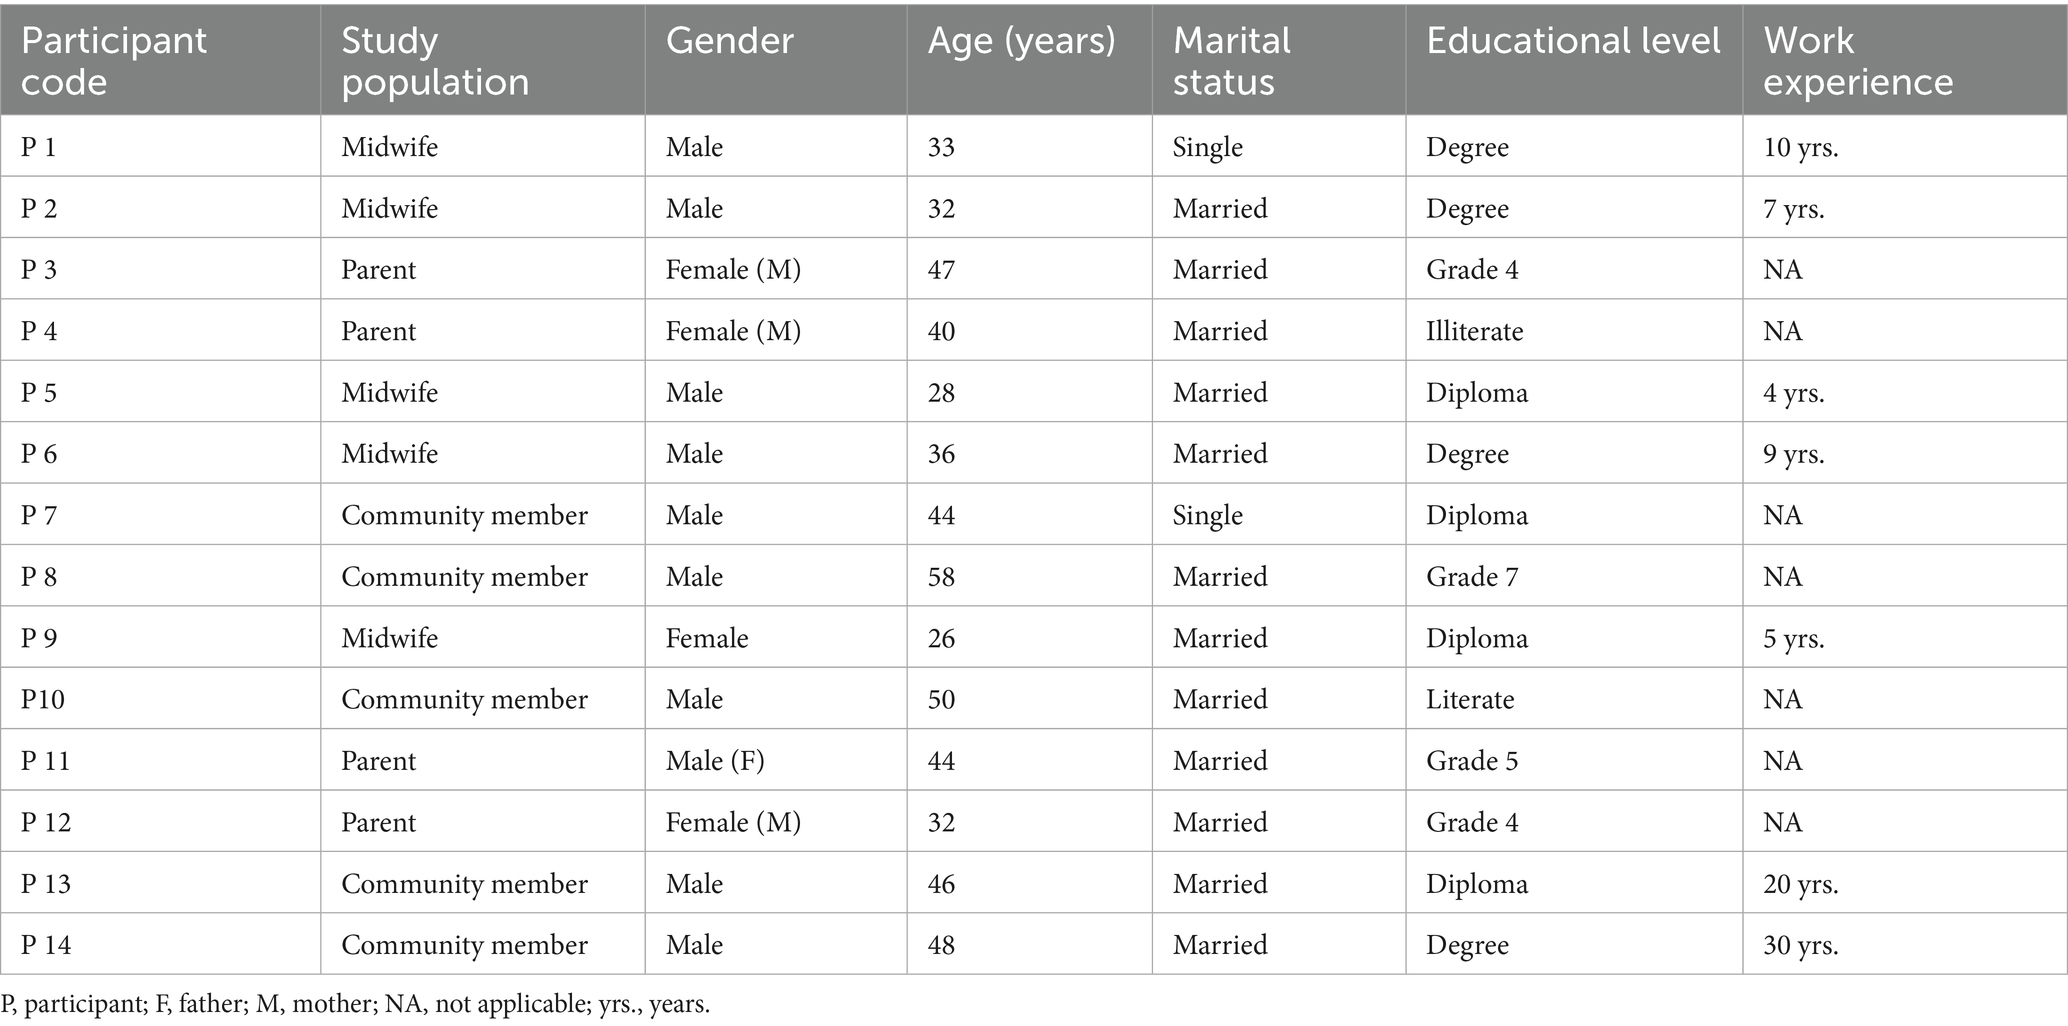Select the Marital status column header
This screenshot has height=1026, width=2068.
click(x=1279, y=60)
